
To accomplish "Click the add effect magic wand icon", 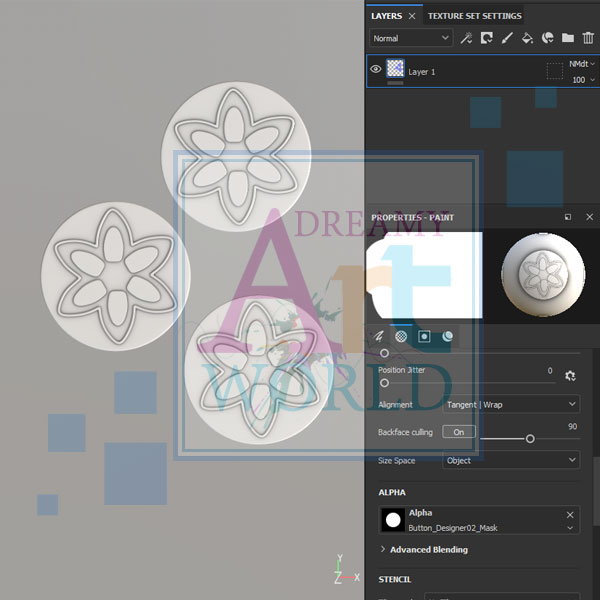I will [x=466, y=38].
